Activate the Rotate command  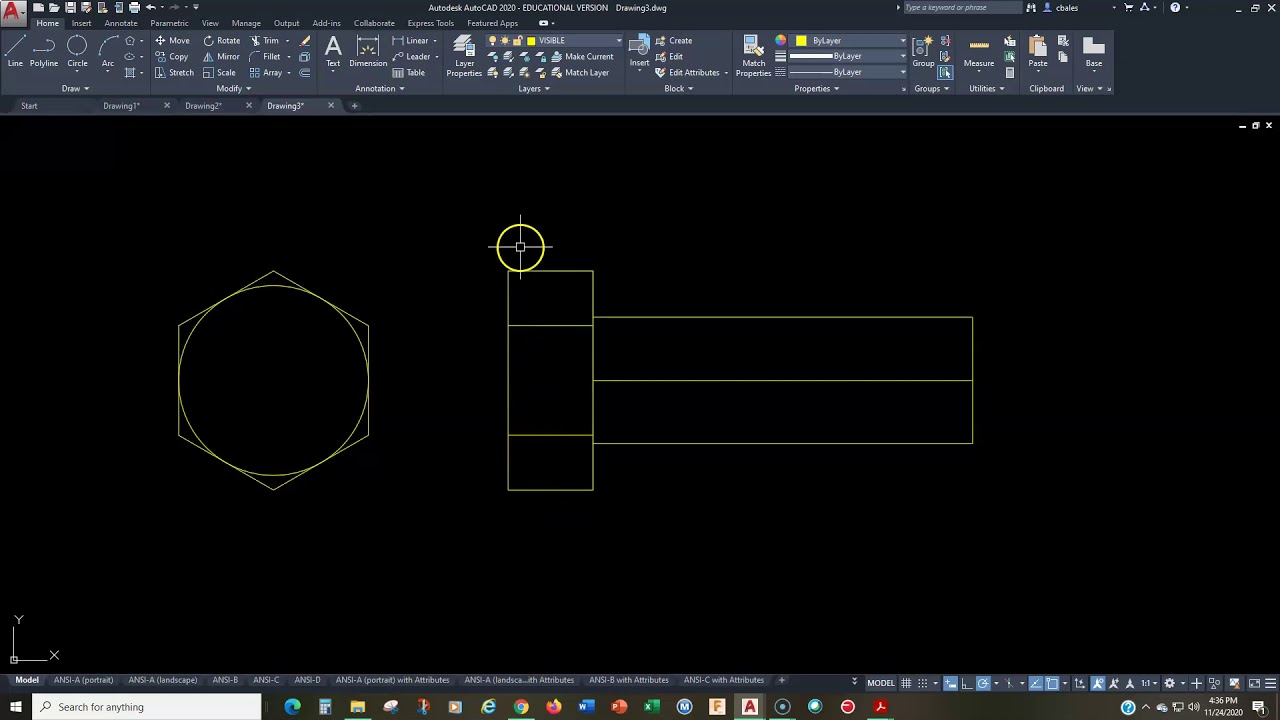tap(221, 41)
